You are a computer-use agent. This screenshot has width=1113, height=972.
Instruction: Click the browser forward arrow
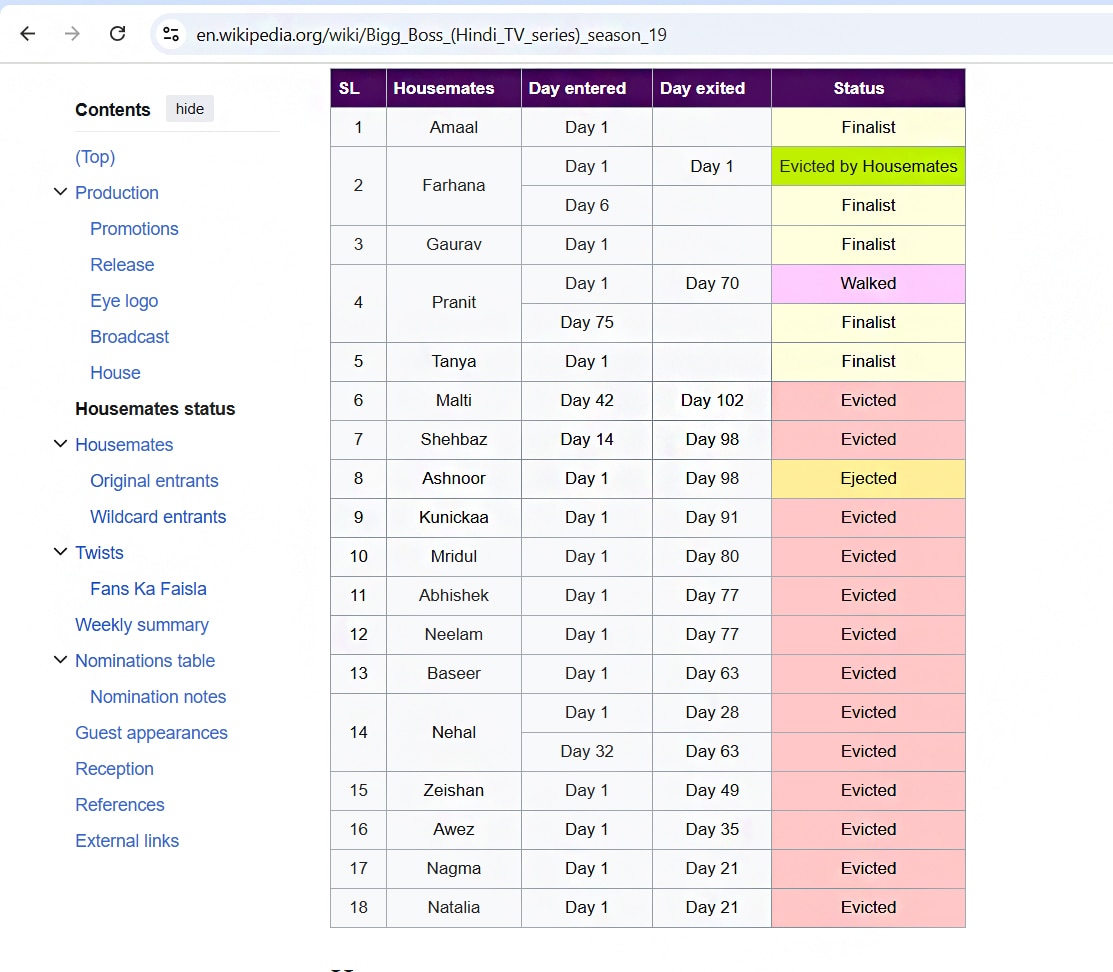point(72,34)
